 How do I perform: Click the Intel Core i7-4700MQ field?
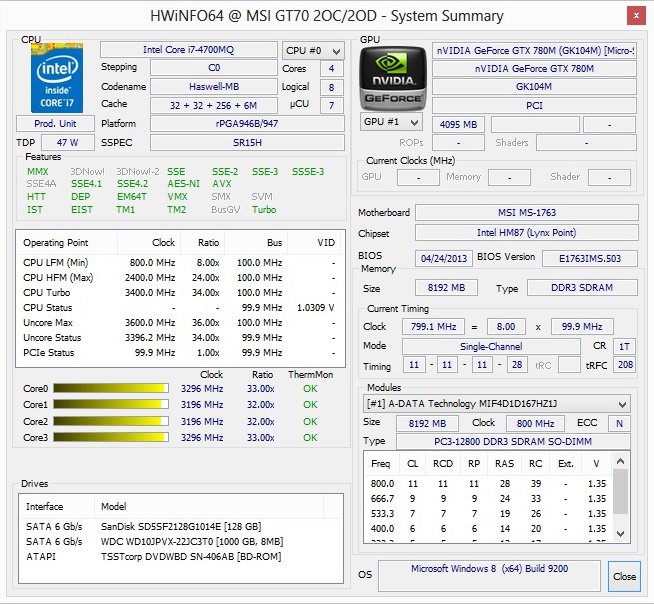click(x=189, y=50)
